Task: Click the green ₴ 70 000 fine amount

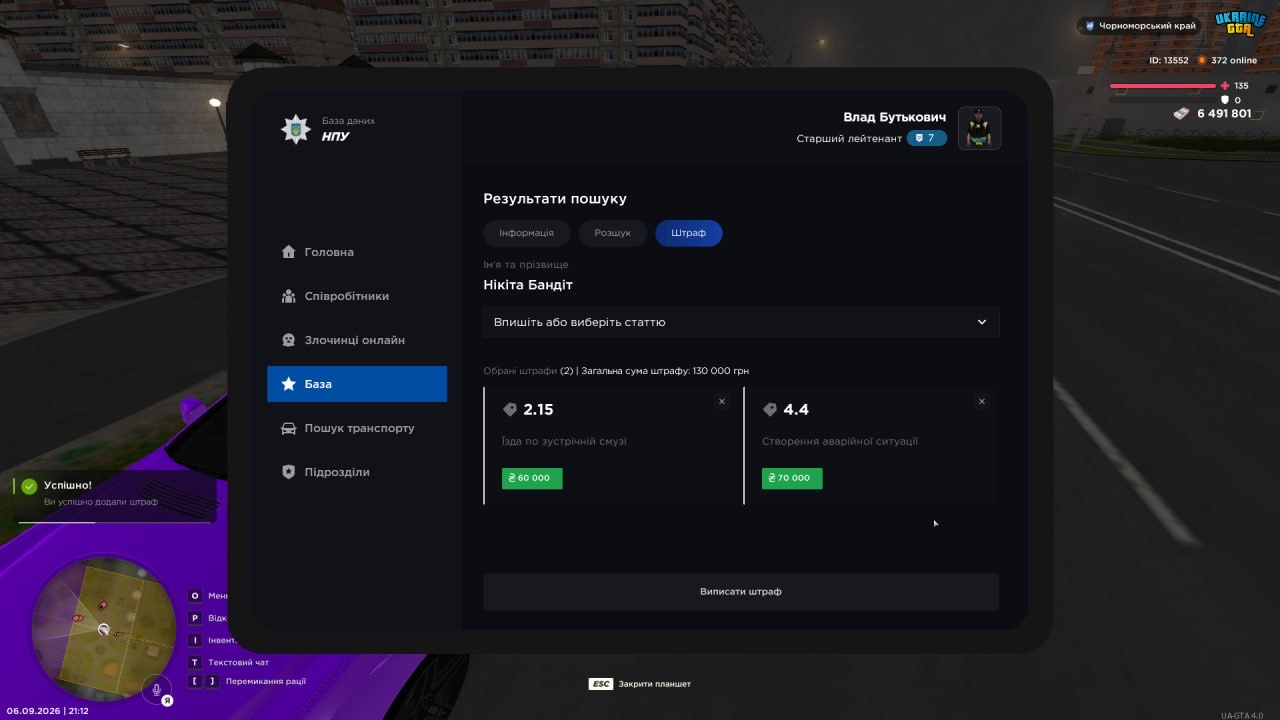Action: (x=792, y=478)
